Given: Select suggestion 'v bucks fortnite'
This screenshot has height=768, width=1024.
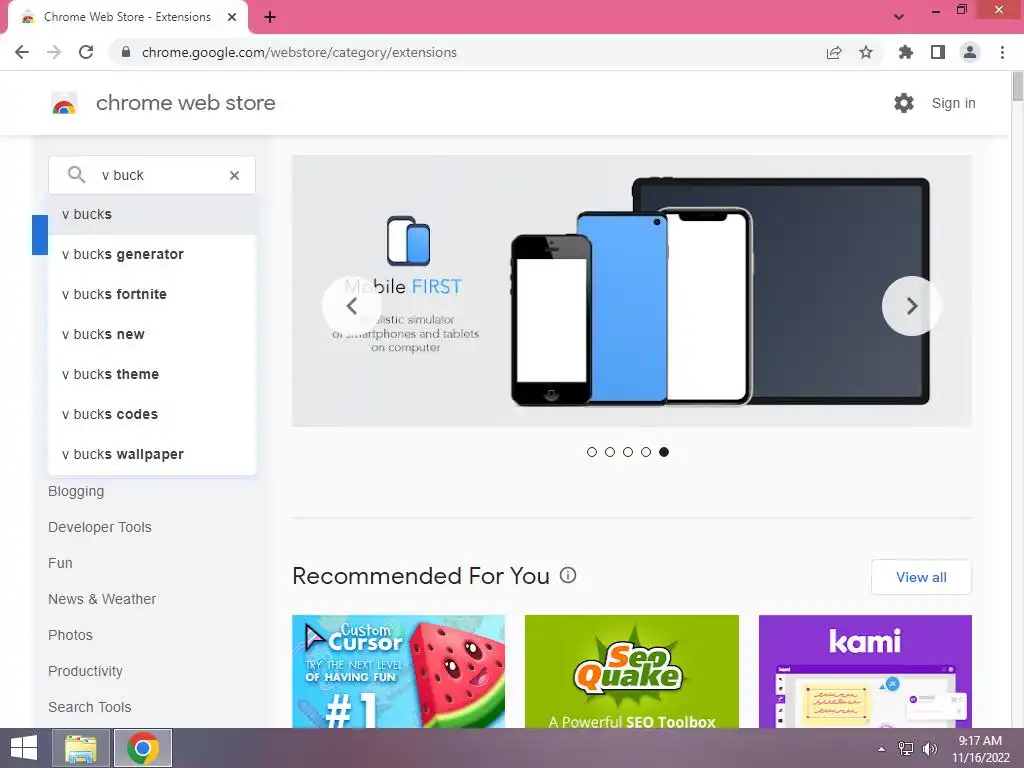Looking at the screenshot, I should pos(152,295).
